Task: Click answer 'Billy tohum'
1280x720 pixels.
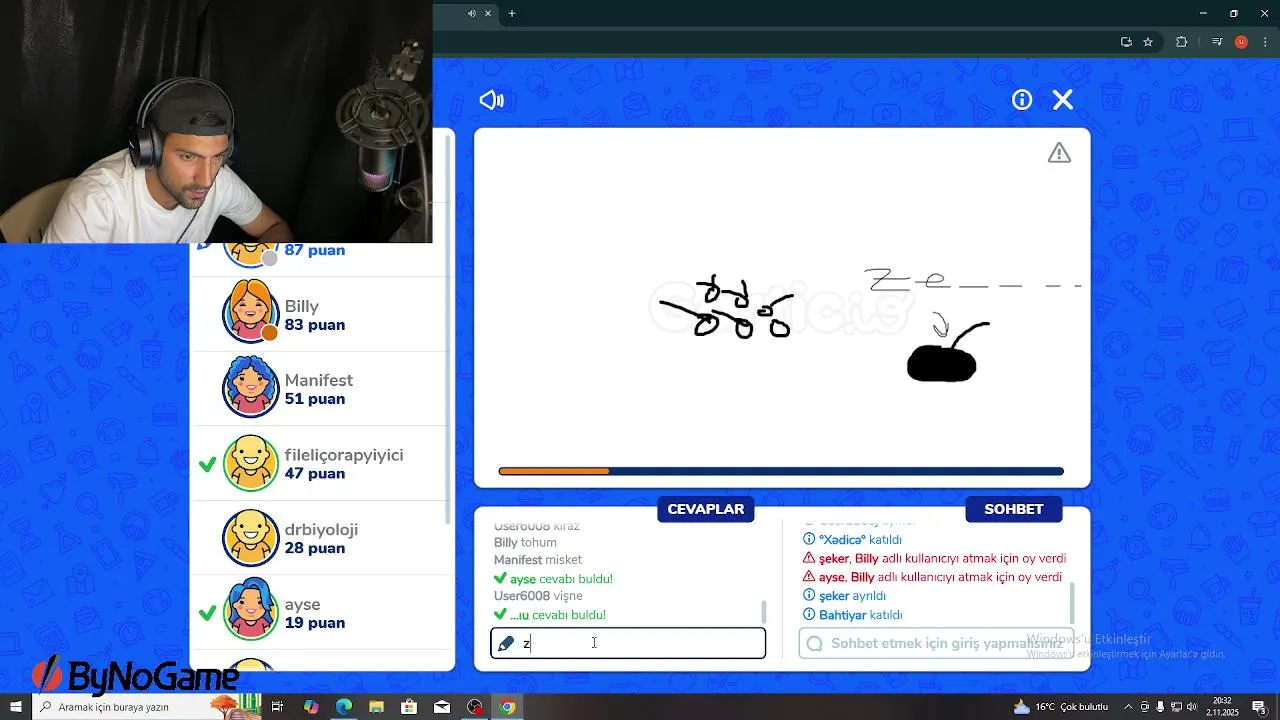Action: tap(525, 543)
